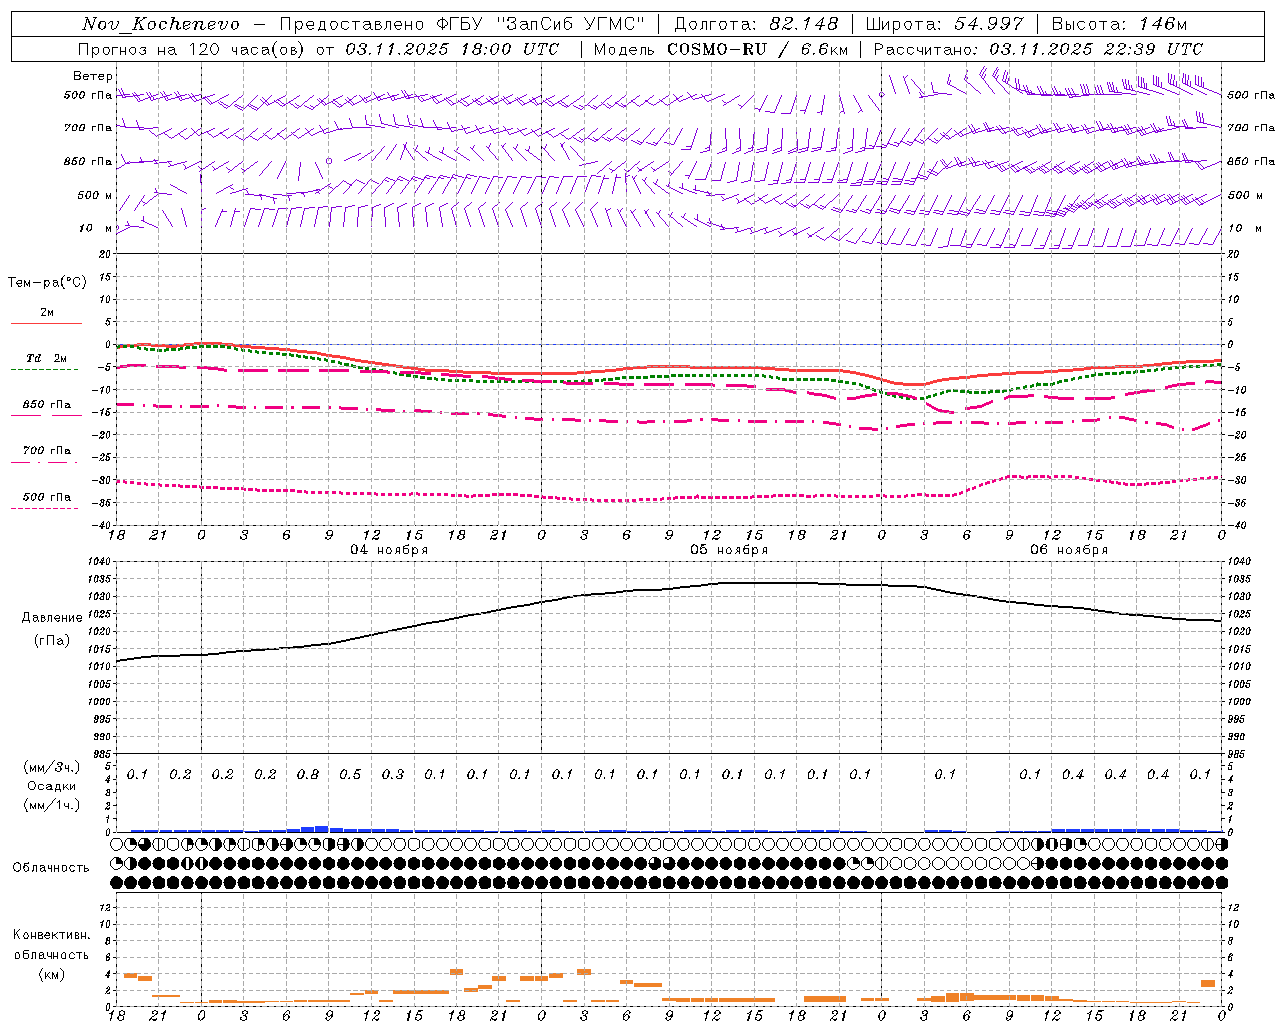Select the 0.3 precipitation value
1280x1024 pixels.
click(393, 775)
